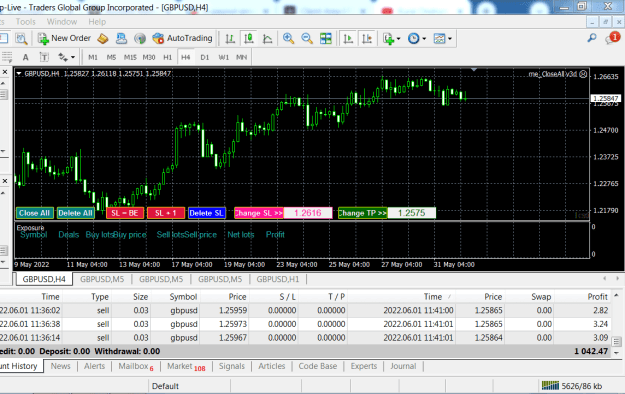
Task: Click the SL + 1 button
Action: (166, 213)
